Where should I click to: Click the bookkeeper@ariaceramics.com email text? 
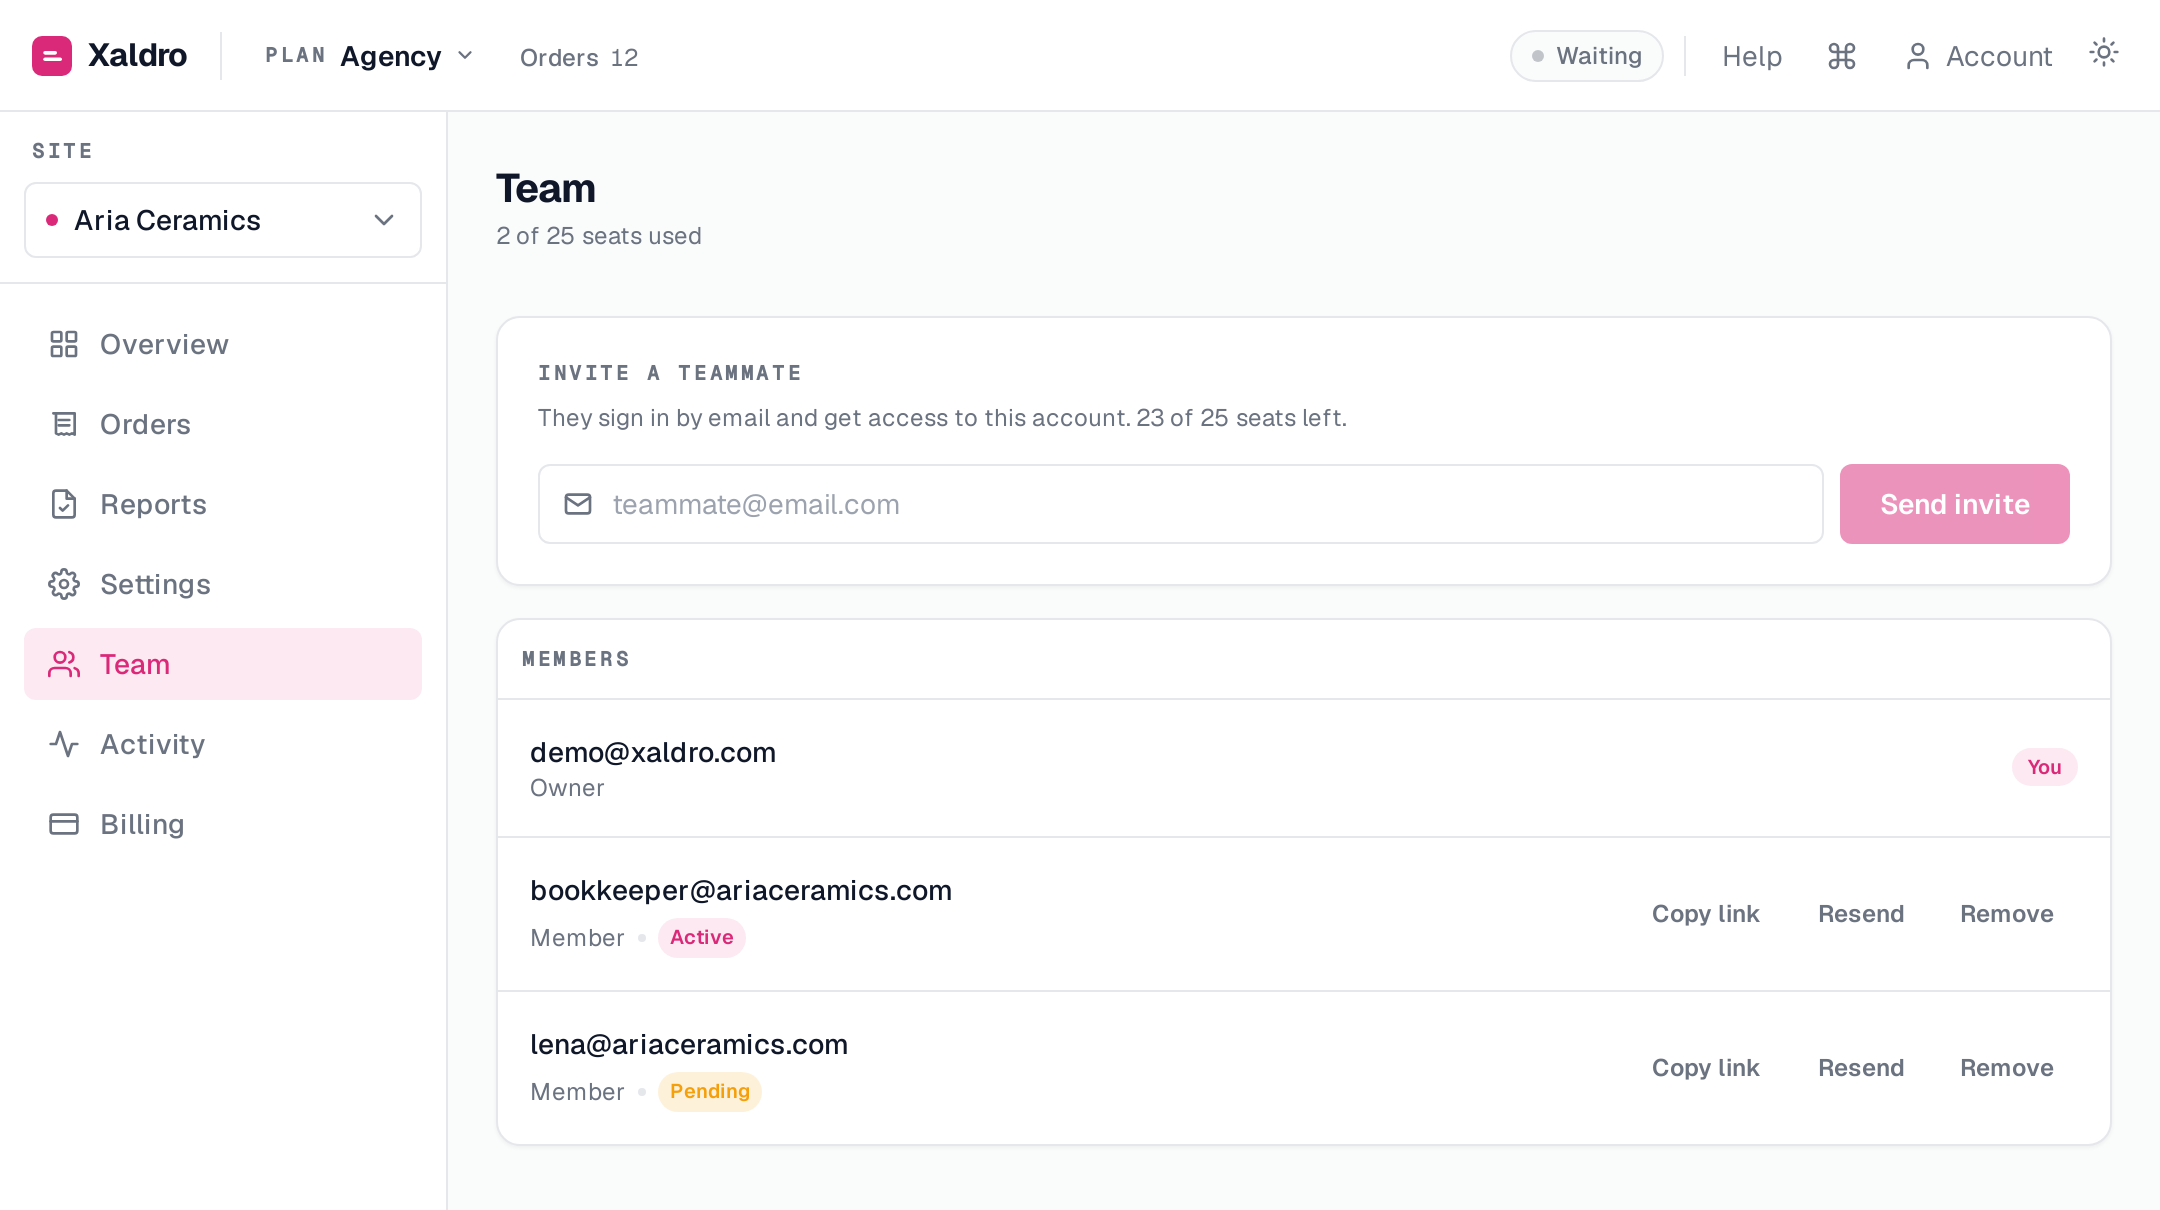(x=741, y=890)
